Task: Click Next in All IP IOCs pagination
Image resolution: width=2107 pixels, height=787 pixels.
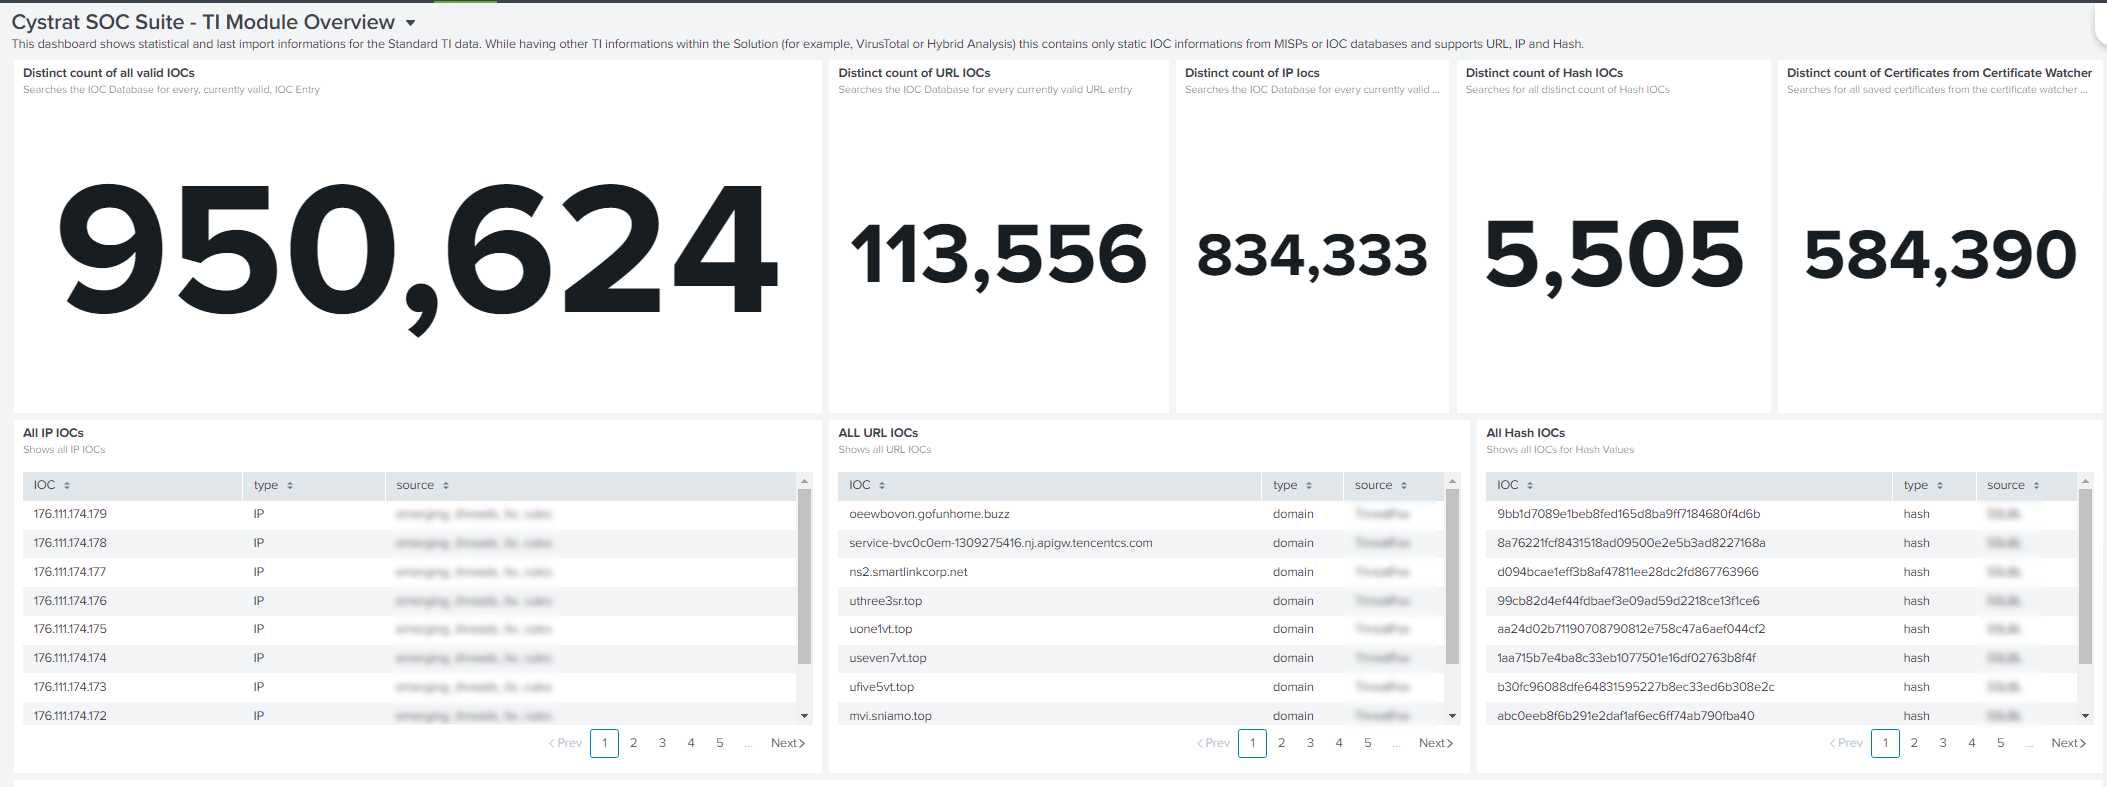Action: 788,743
